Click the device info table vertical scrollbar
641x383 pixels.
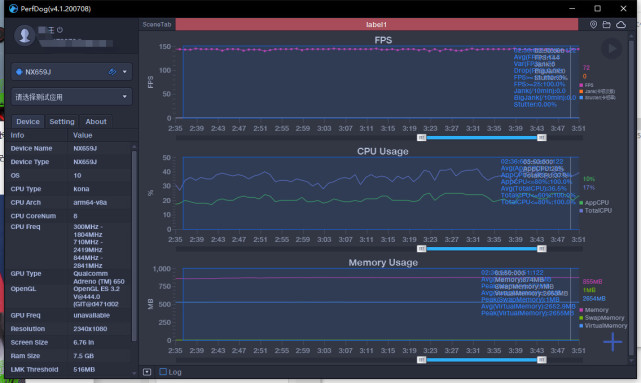(134, 246)
